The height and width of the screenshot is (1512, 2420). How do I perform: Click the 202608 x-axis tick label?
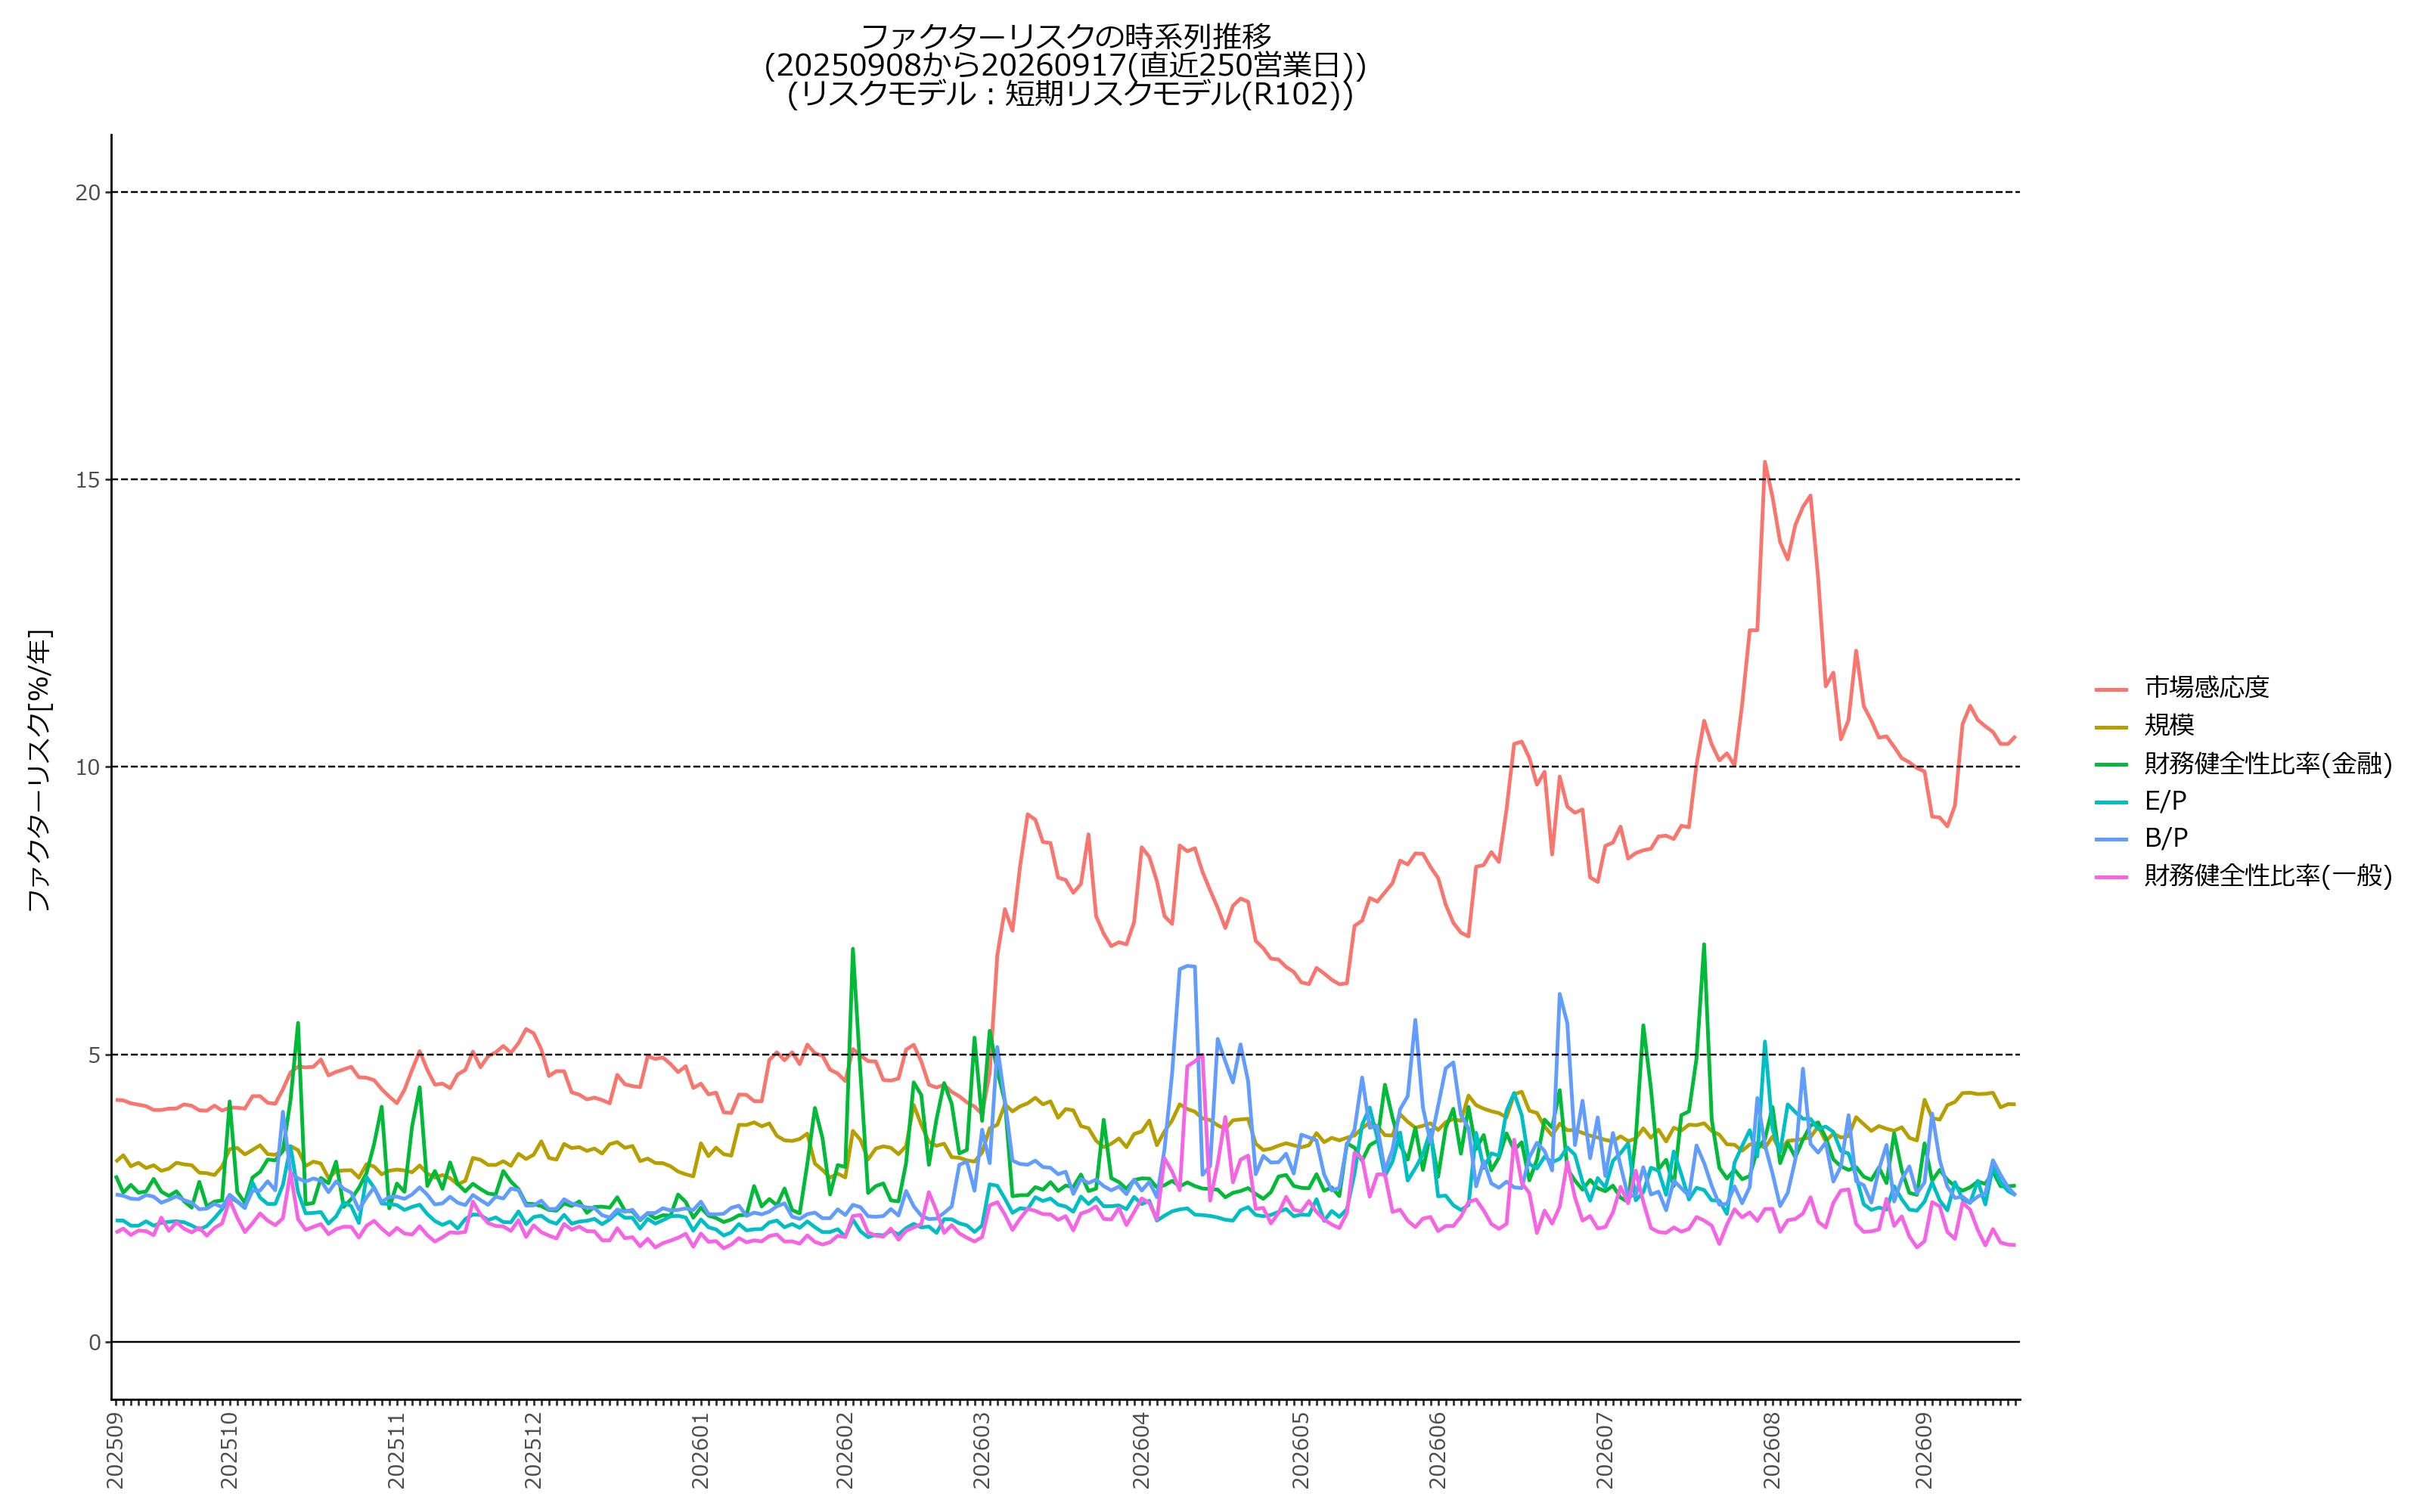point(1771,1450)
